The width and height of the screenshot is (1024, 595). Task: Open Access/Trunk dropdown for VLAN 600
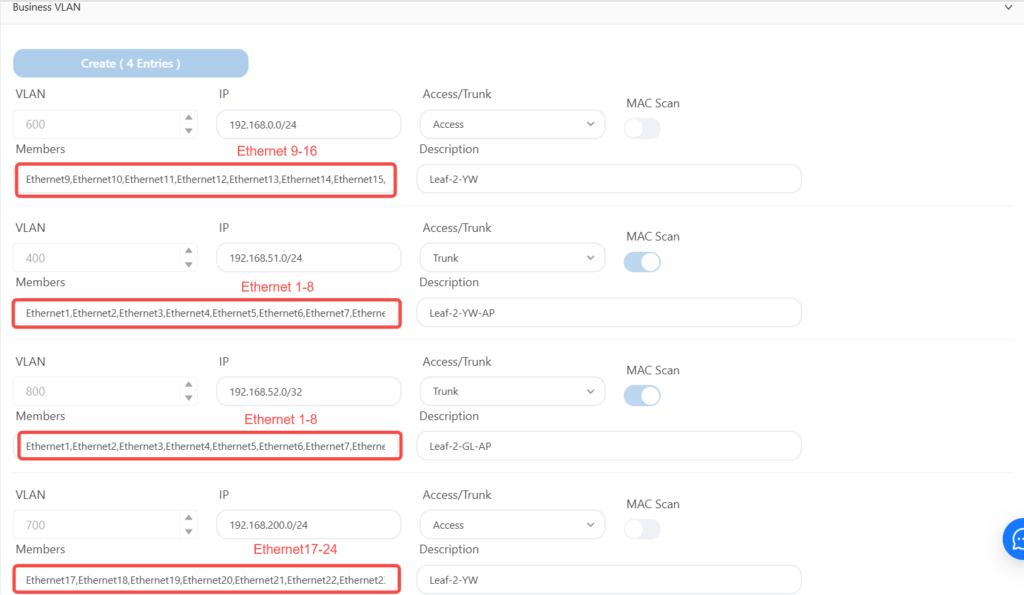[513, 124]
